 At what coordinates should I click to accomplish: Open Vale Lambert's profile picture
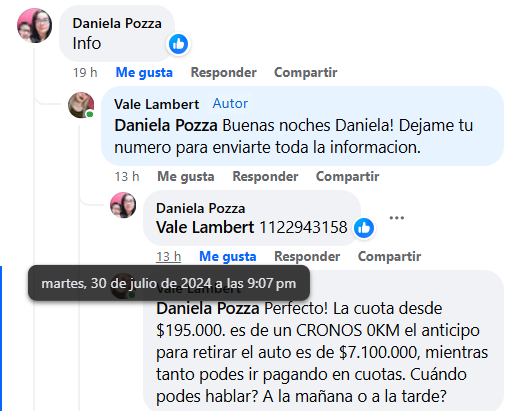point(81,105)
